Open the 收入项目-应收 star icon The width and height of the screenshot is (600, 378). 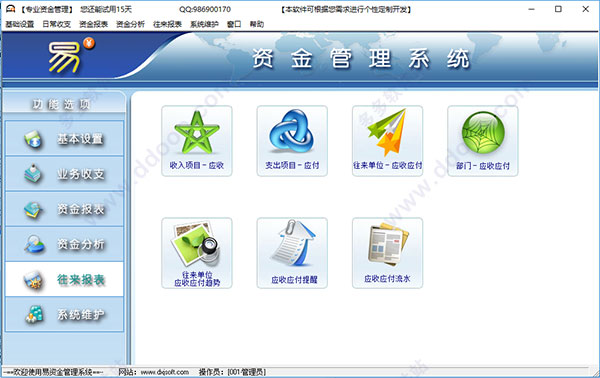click(197, 132)
